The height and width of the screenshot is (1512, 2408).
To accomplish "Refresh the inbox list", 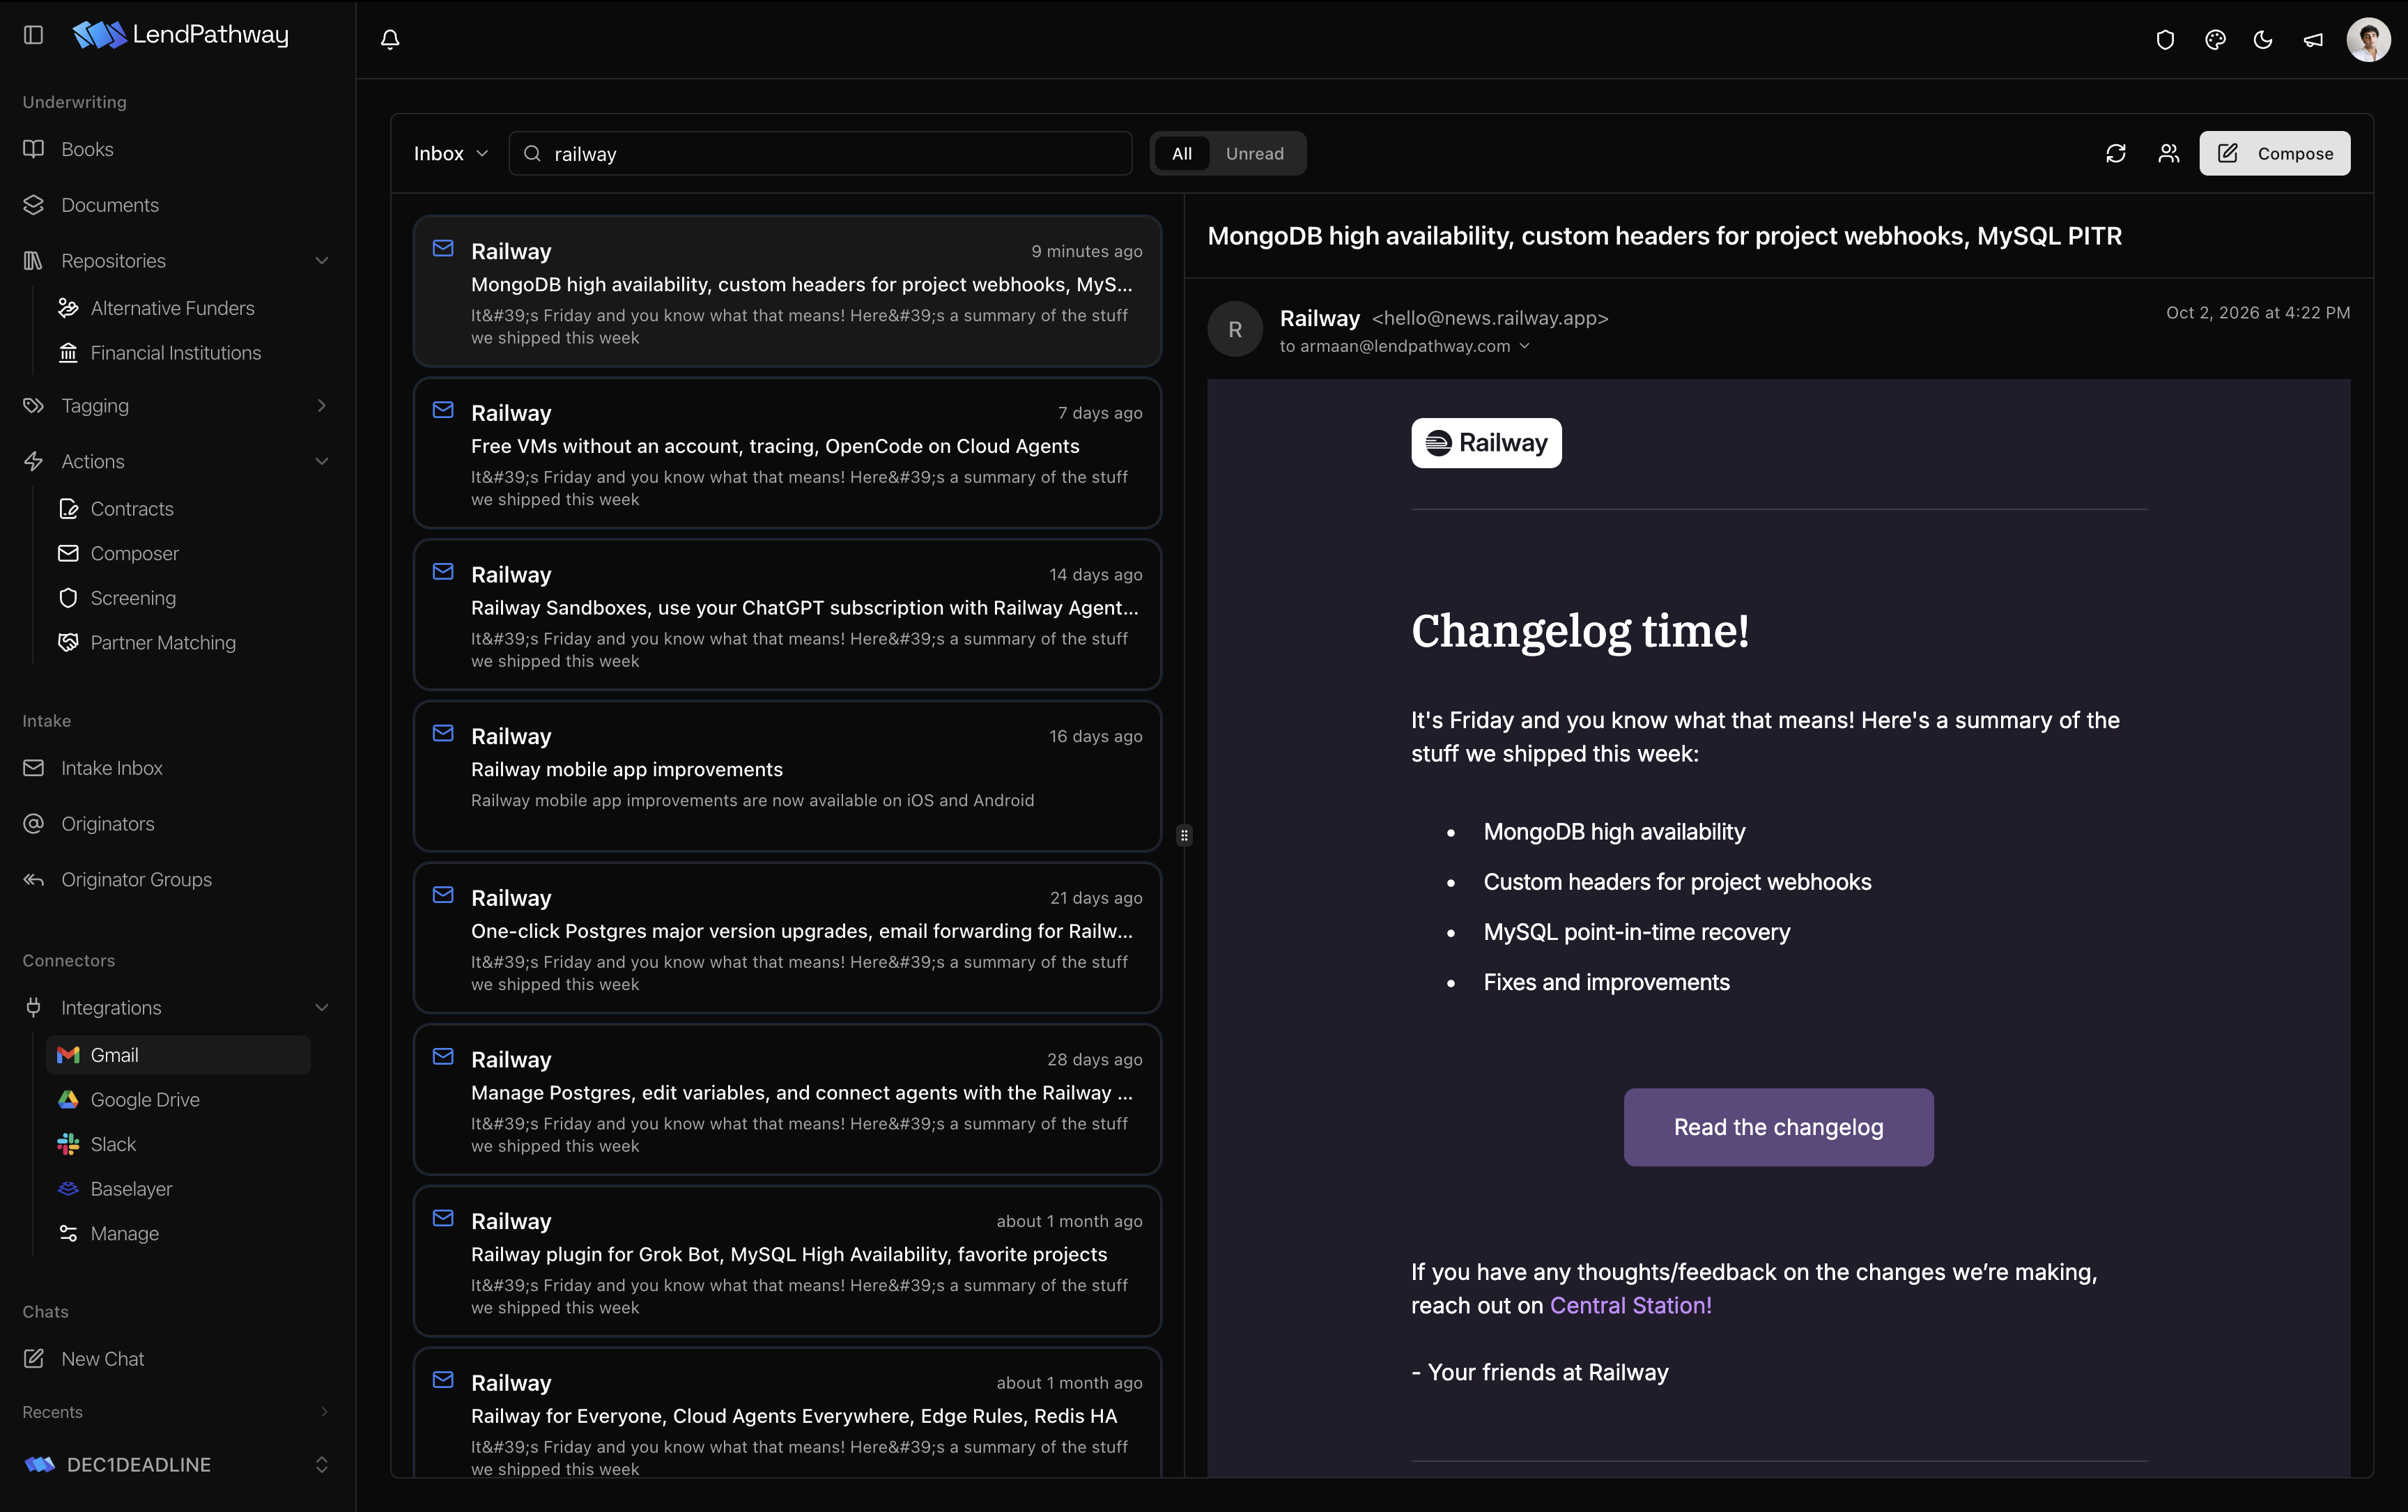I will pyautogui.click(x=2115, y=153).
